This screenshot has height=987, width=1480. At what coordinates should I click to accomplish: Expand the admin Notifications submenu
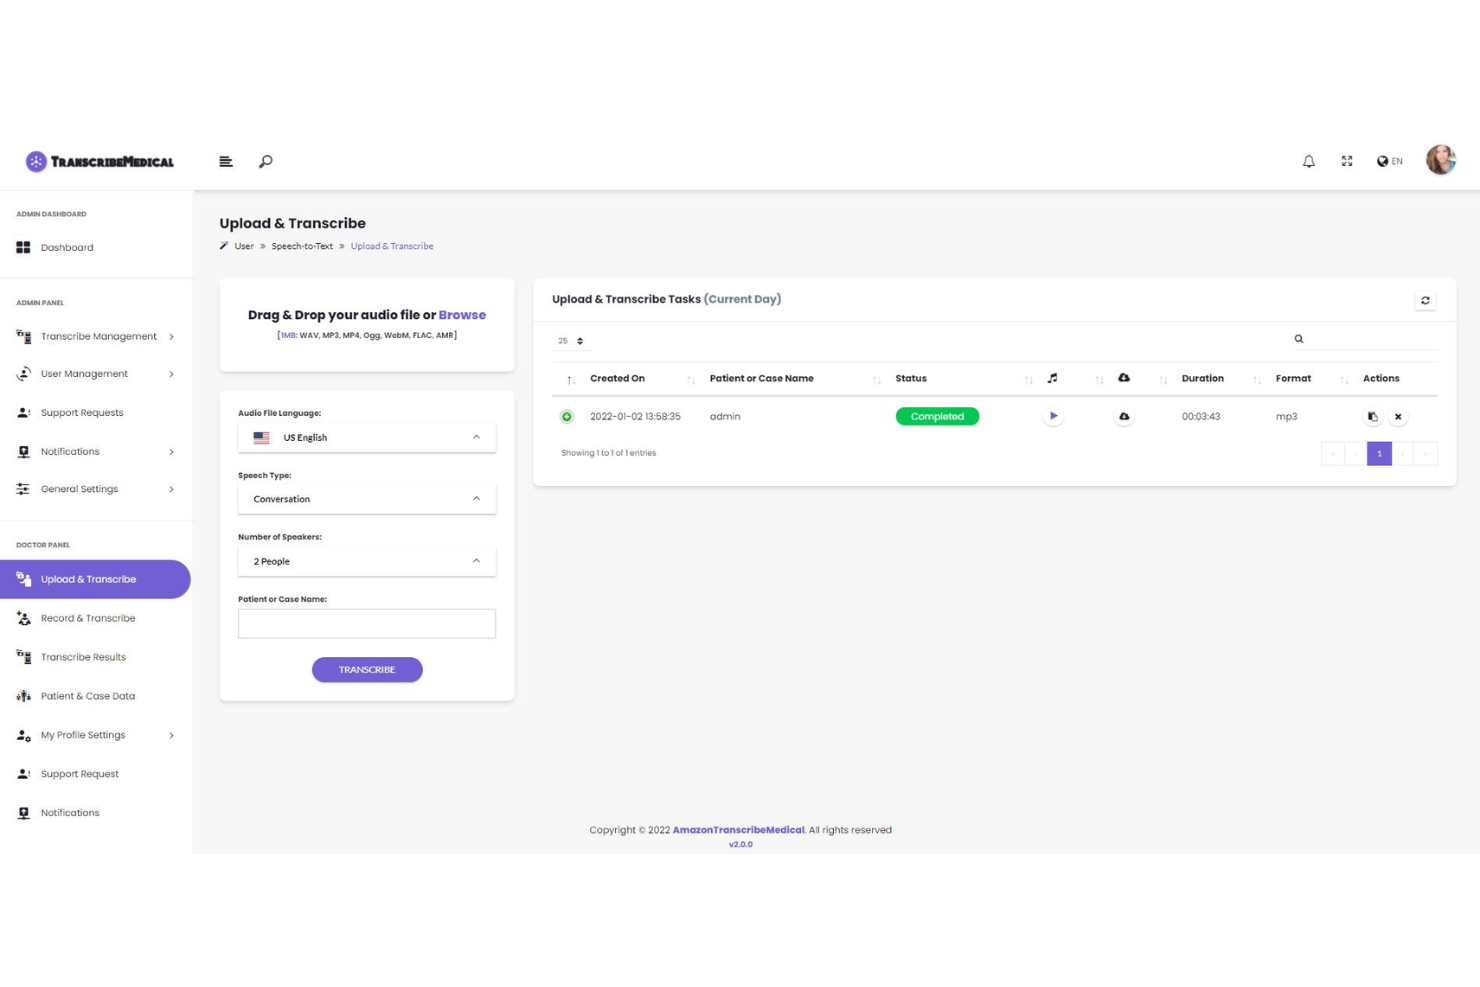point(96,451)
